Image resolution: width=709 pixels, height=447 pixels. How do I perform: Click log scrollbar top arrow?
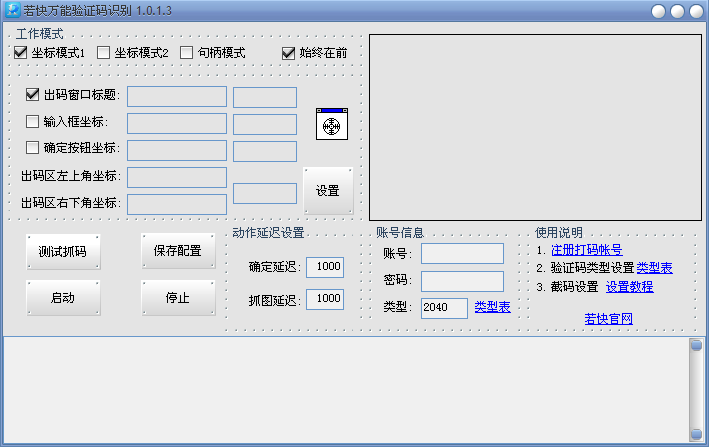[x=697, y=345]
